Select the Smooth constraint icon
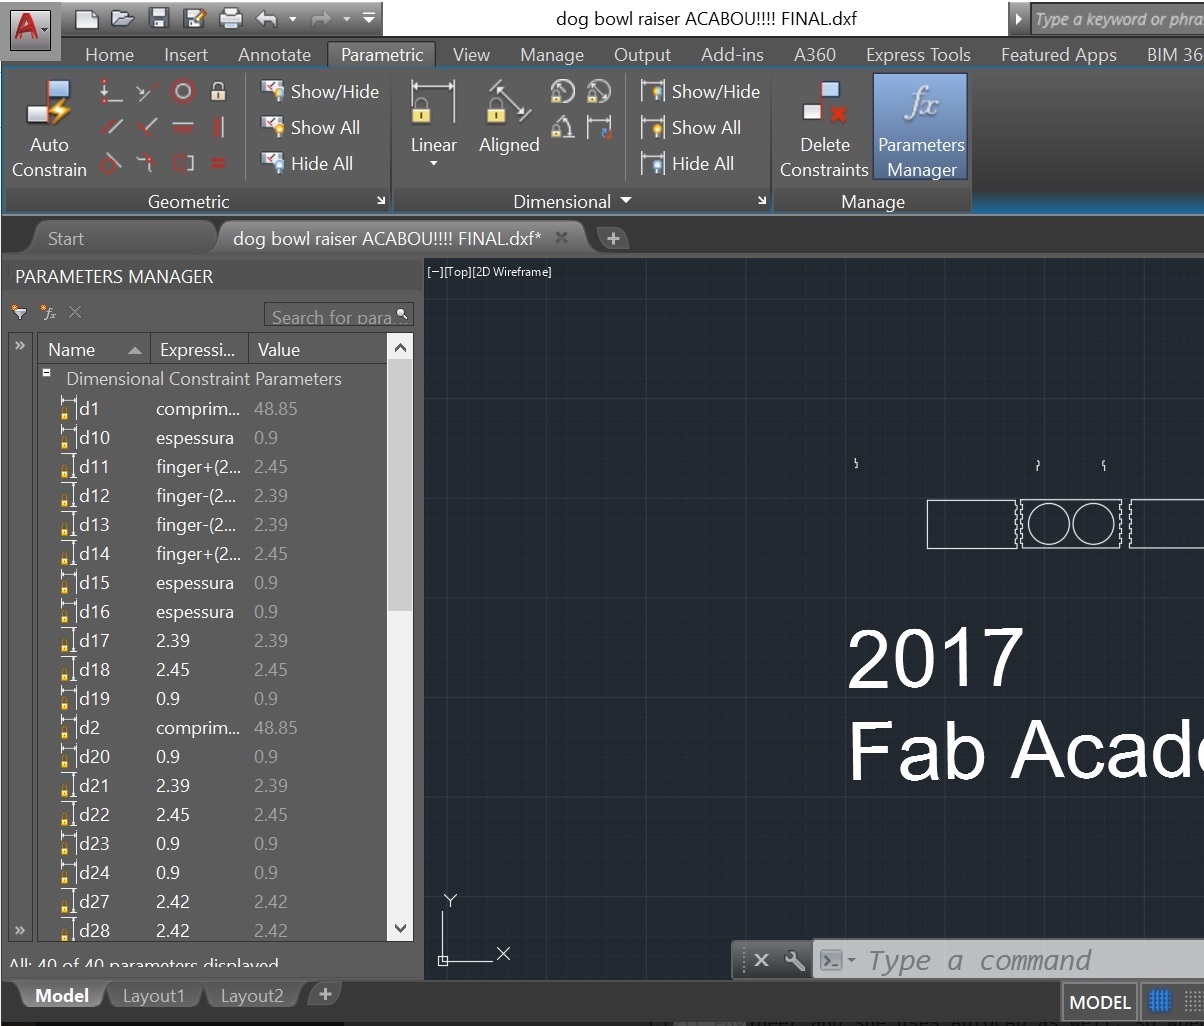The width and height of the screenshot is (1204, 1026). (147, 163)
